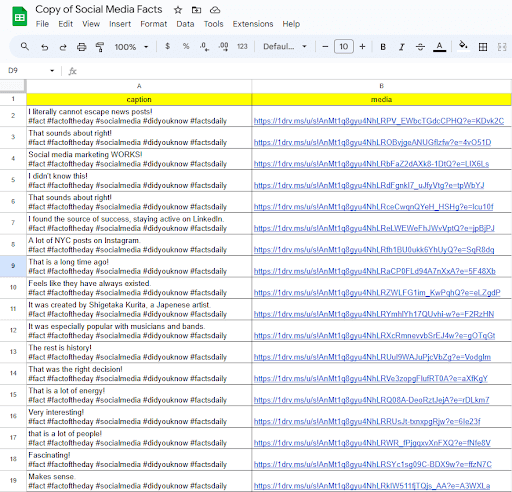Viewport: 512px width, 492px height.
Task: Click the print icon
Action: tap(81, 47)
